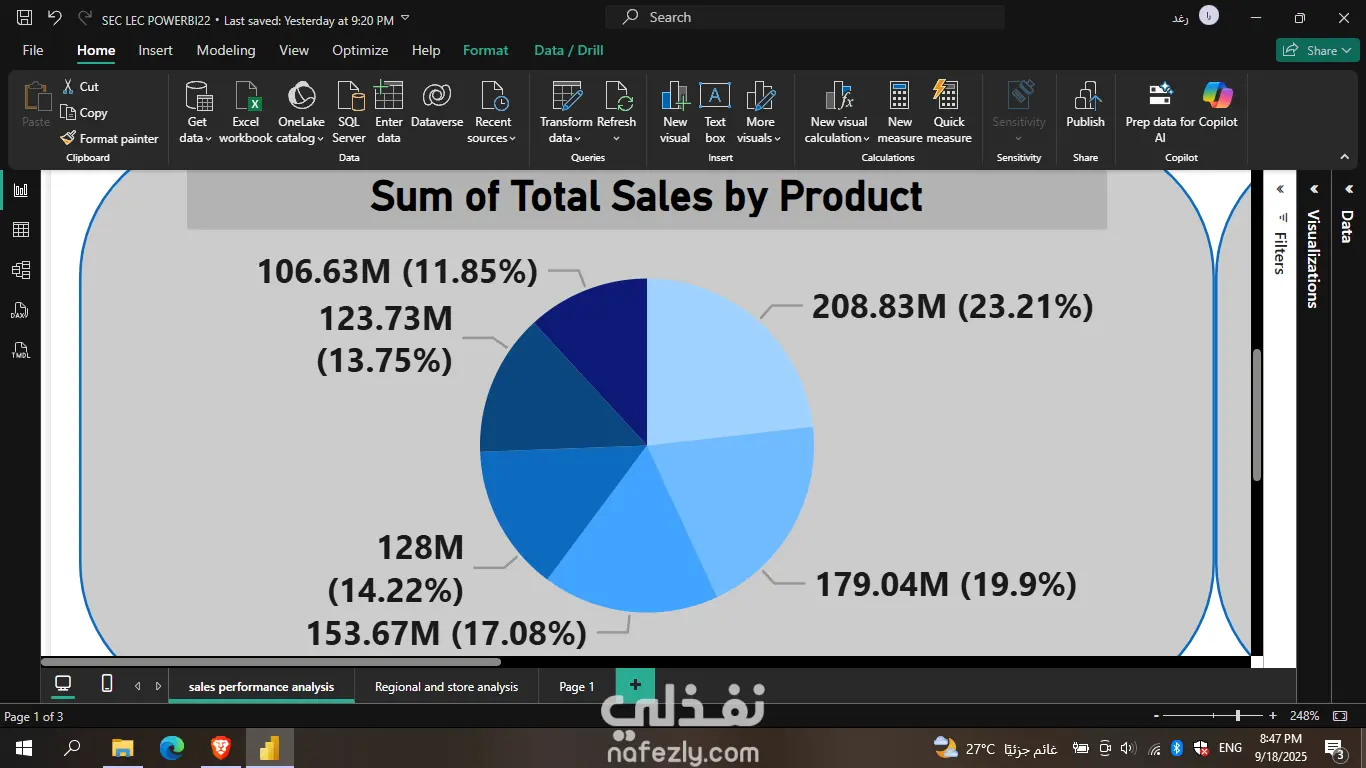1366x768 pixels.
Task: Open the Get data dropdown
Action: pyautogui.click(x=197, y=112)
